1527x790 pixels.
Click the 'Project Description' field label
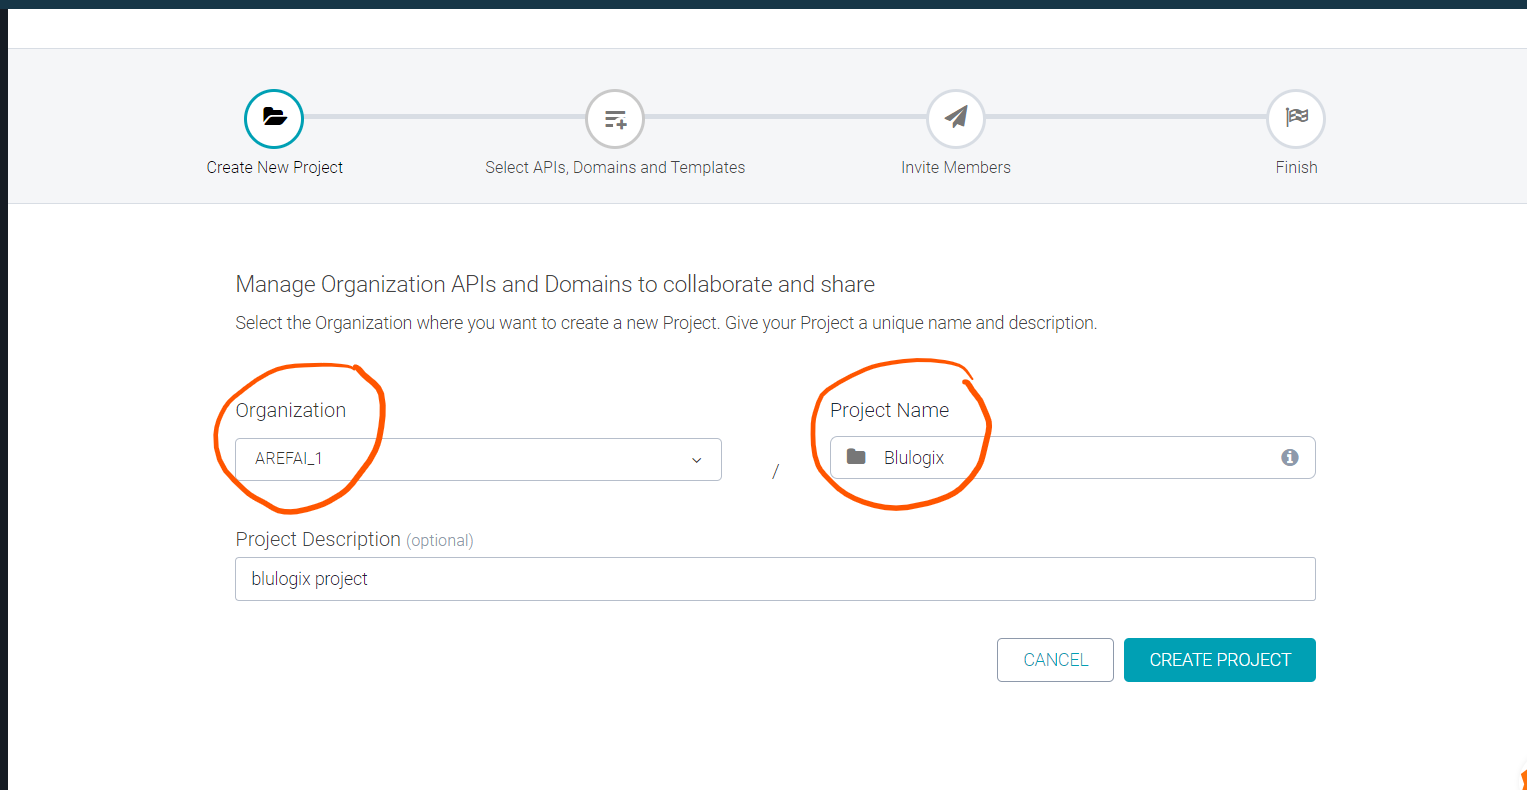point(318,539)
